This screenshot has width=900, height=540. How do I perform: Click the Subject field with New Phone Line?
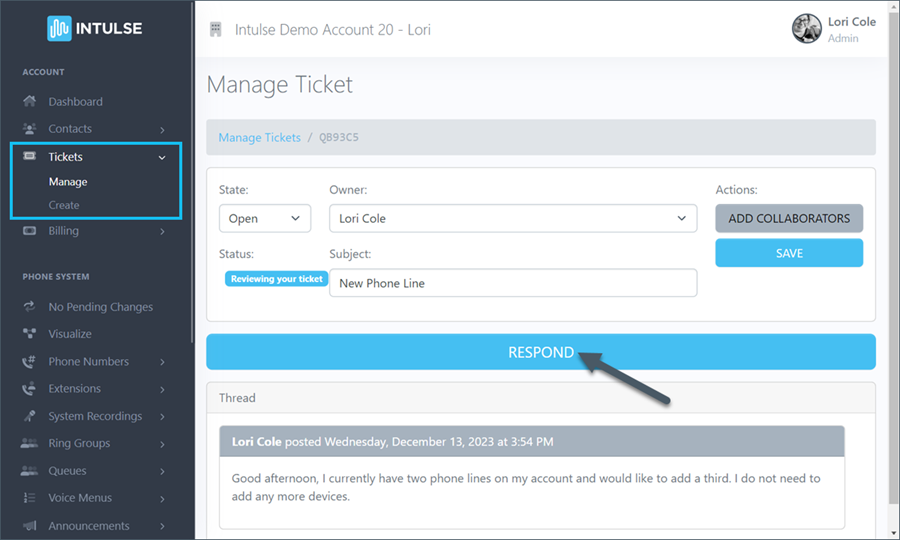pos(513,283)
